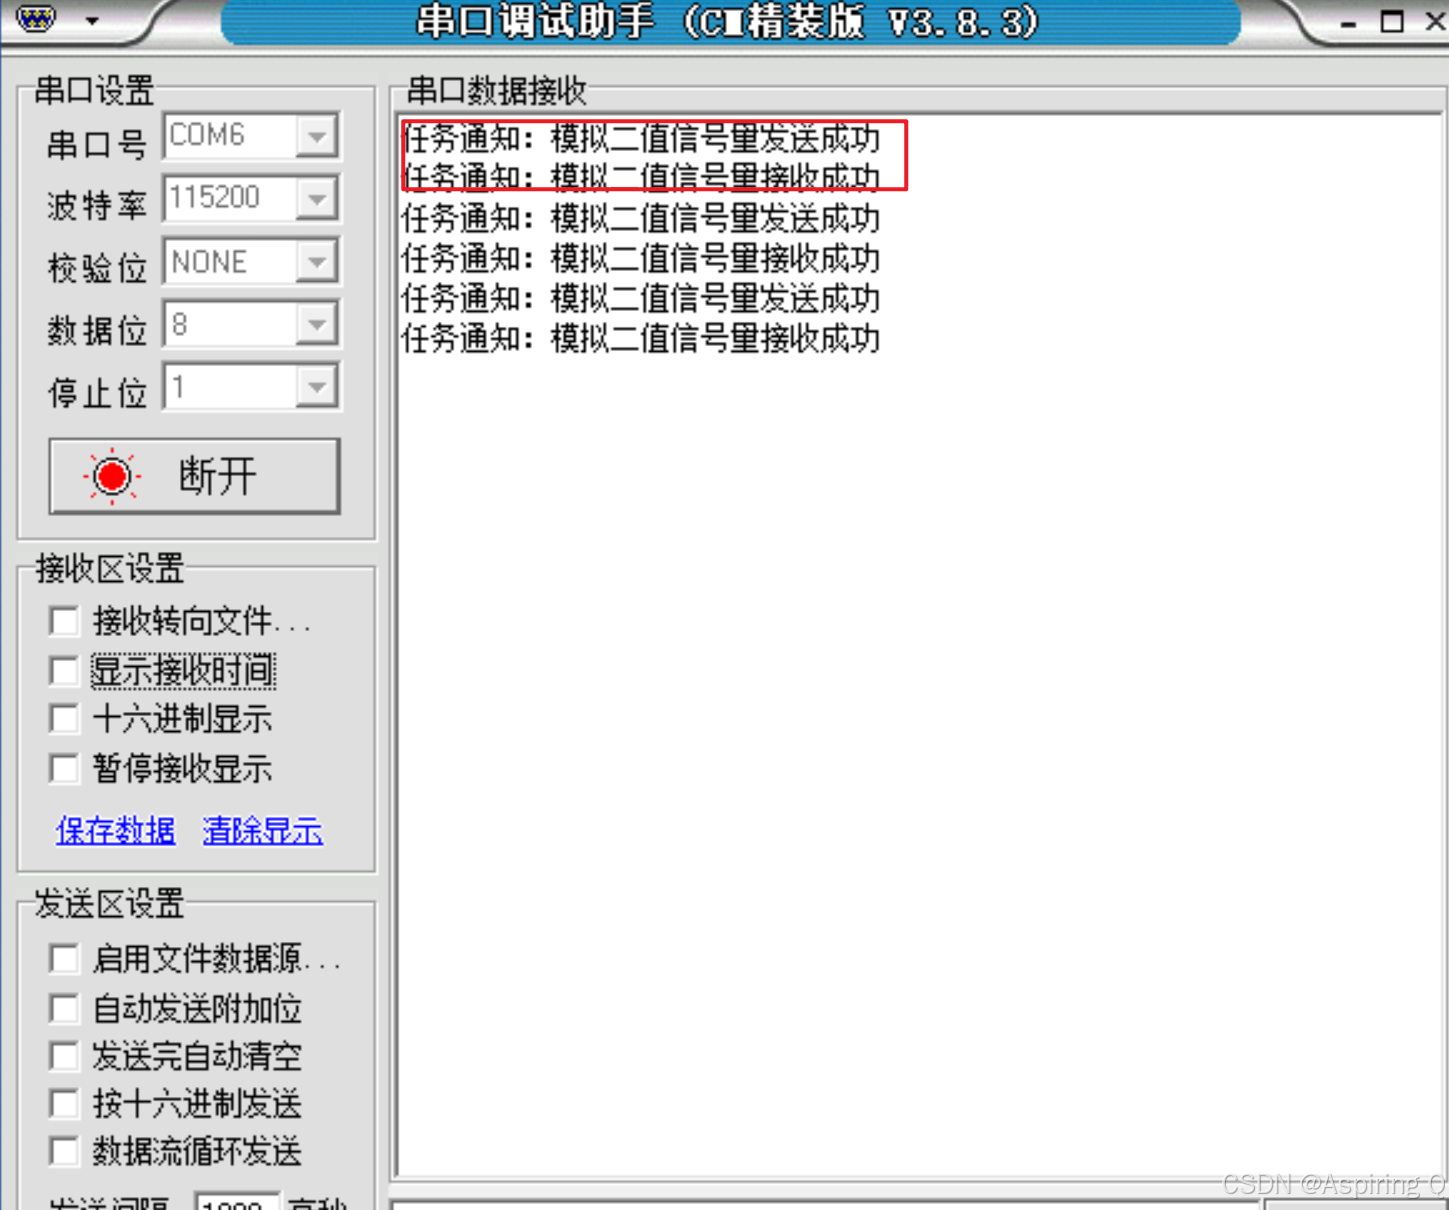1449x1210 pixels.
Task: Click the 发送间隔 value input field
Action: click(237, 1201)
